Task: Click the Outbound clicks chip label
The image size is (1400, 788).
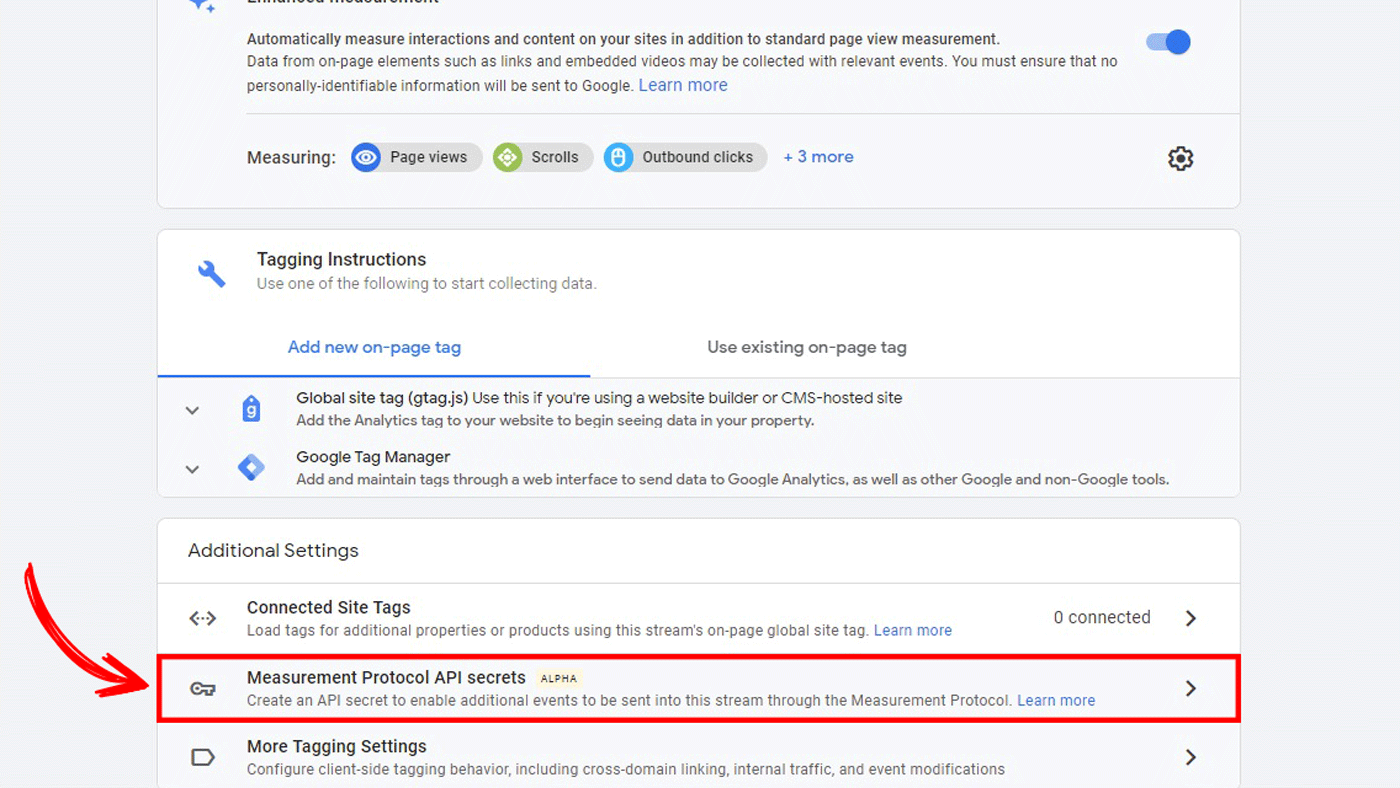Action: tap(697, 157)
